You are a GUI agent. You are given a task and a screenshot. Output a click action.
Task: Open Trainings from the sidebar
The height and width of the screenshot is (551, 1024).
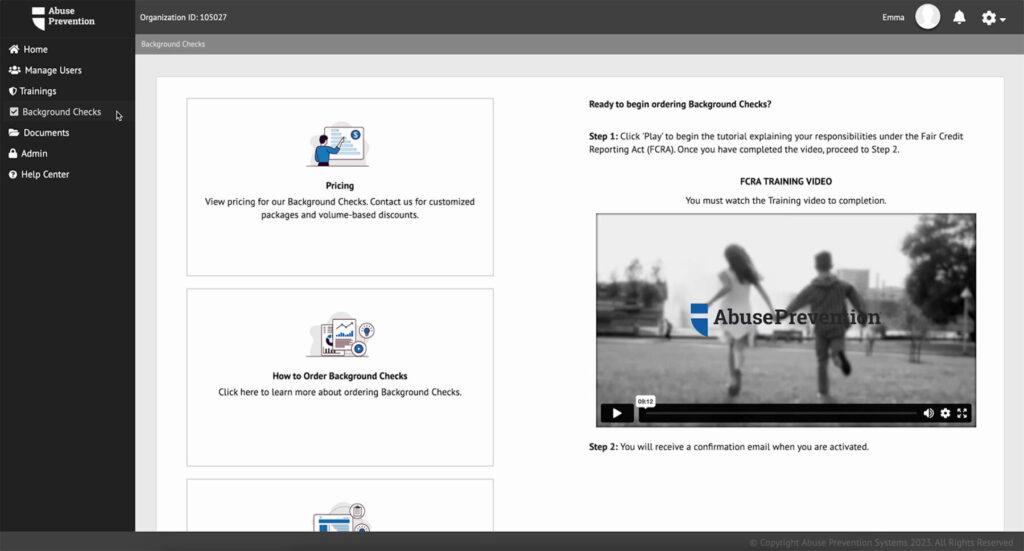tap(38, 91)
